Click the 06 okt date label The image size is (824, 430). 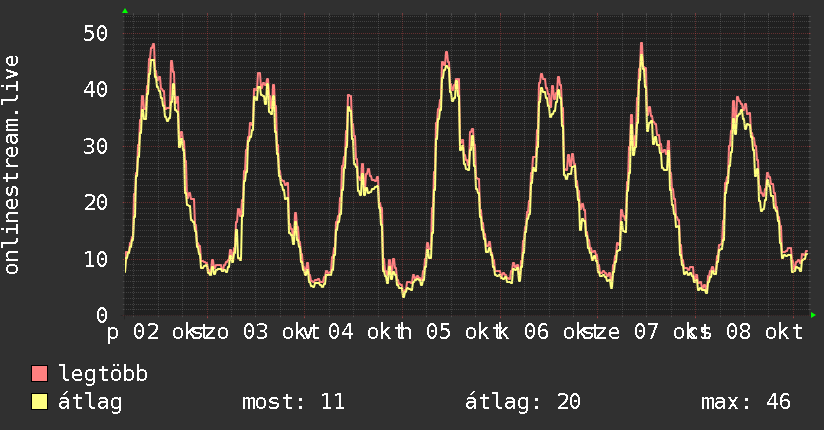coord(559,332)
